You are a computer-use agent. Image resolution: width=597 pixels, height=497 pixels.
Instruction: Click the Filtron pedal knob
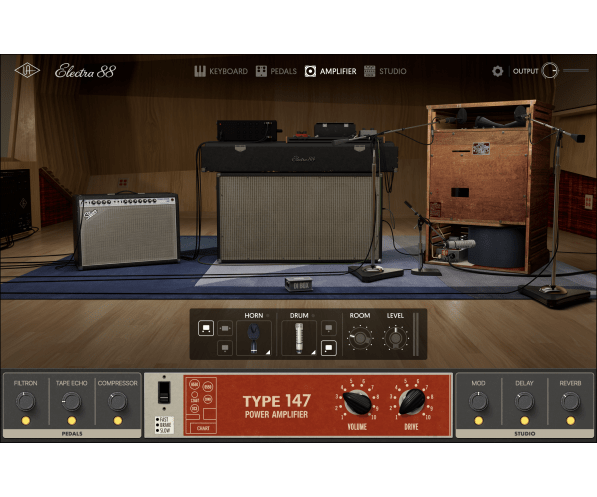pyautogui.click(x=26, y=401)
